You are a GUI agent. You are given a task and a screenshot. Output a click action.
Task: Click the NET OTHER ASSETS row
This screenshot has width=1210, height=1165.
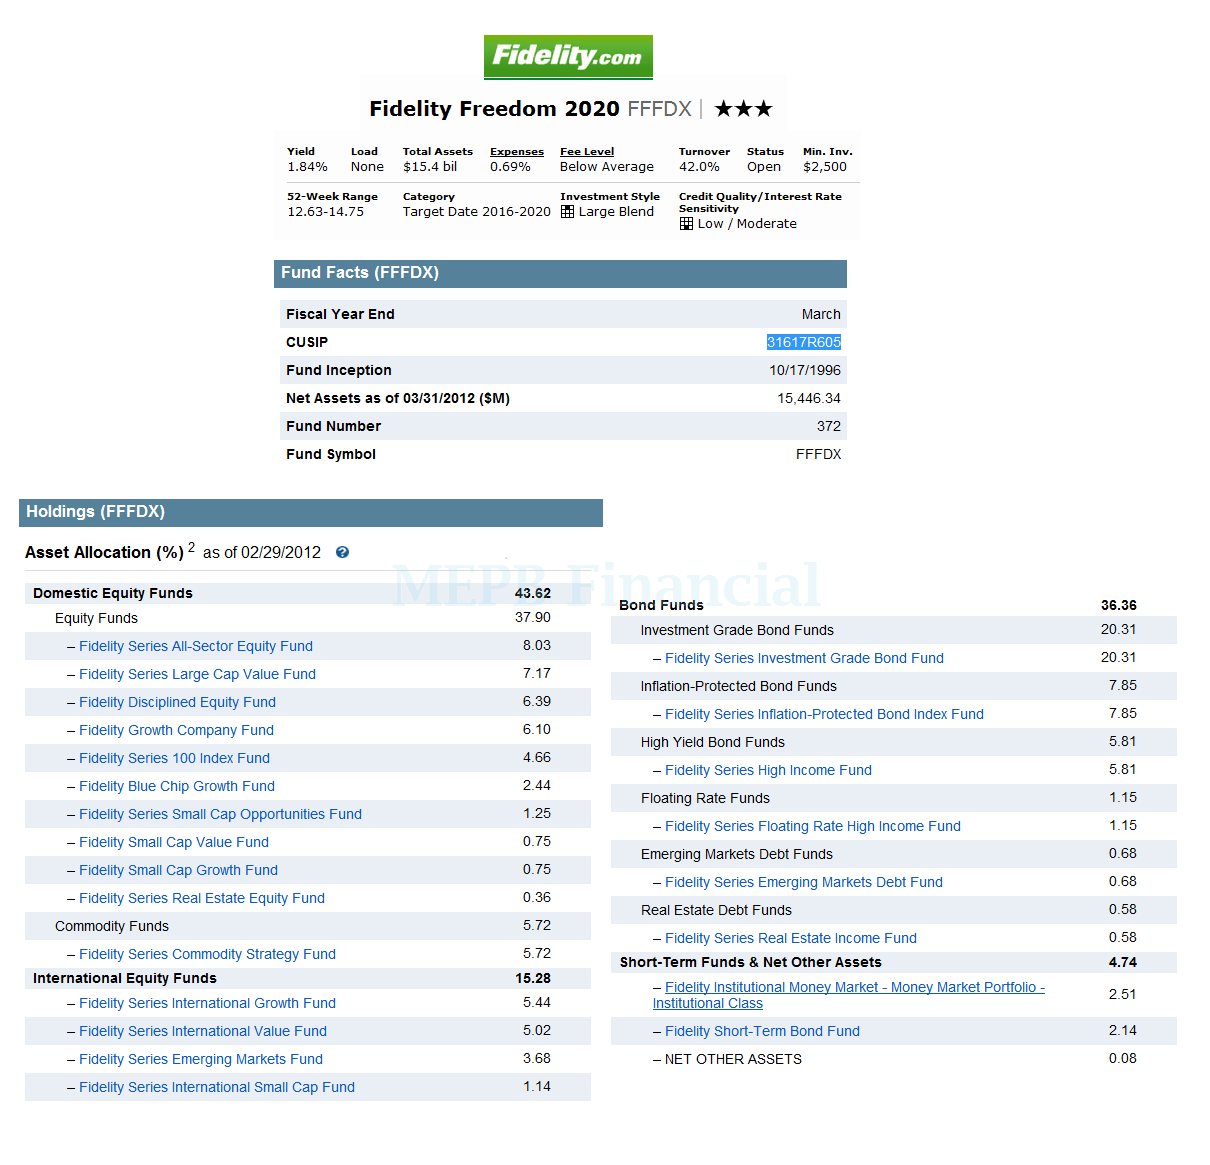[x=894, y=1059]
